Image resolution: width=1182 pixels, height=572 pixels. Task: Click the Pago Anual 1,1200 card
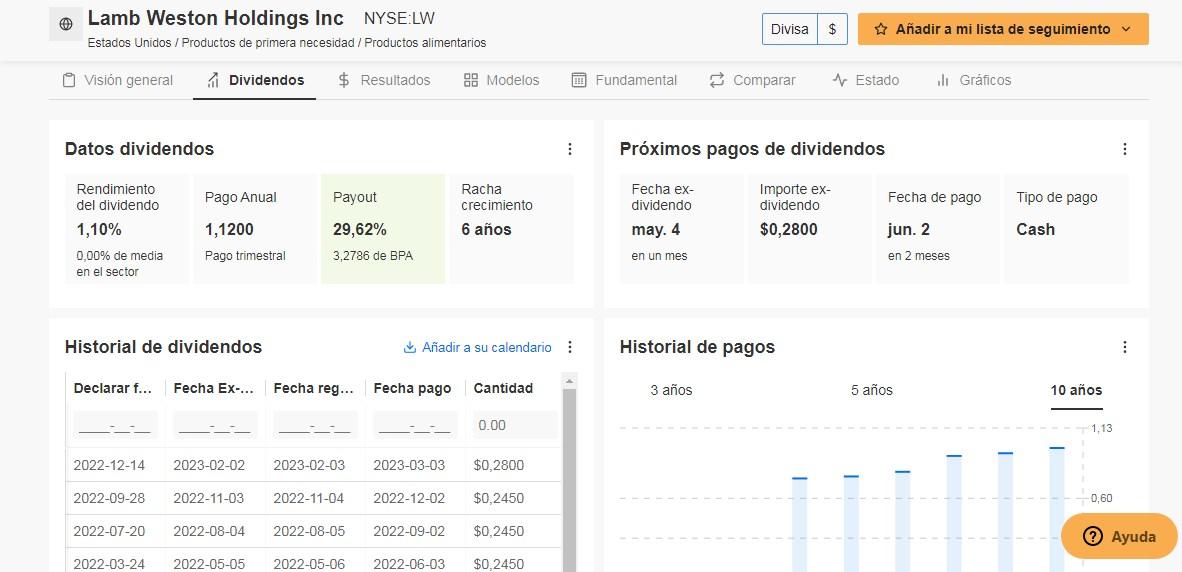(255, 229)
